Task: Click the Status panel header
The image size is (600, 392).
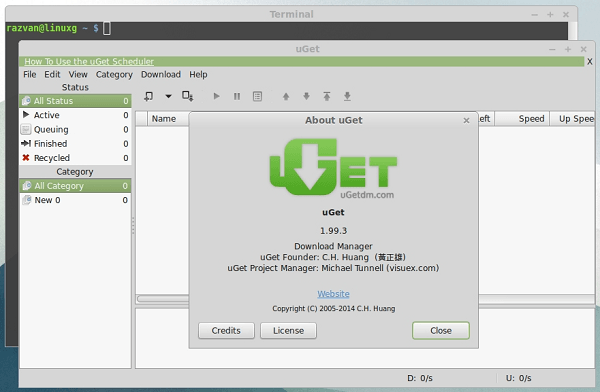Action: (x=75, y=87)
